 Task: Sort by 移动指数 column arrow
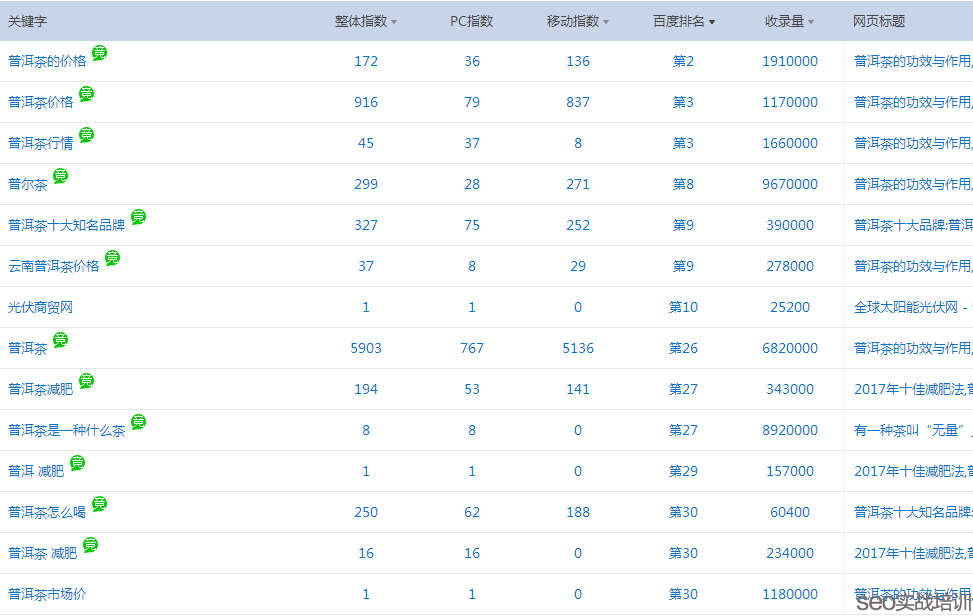click(606, 22)
